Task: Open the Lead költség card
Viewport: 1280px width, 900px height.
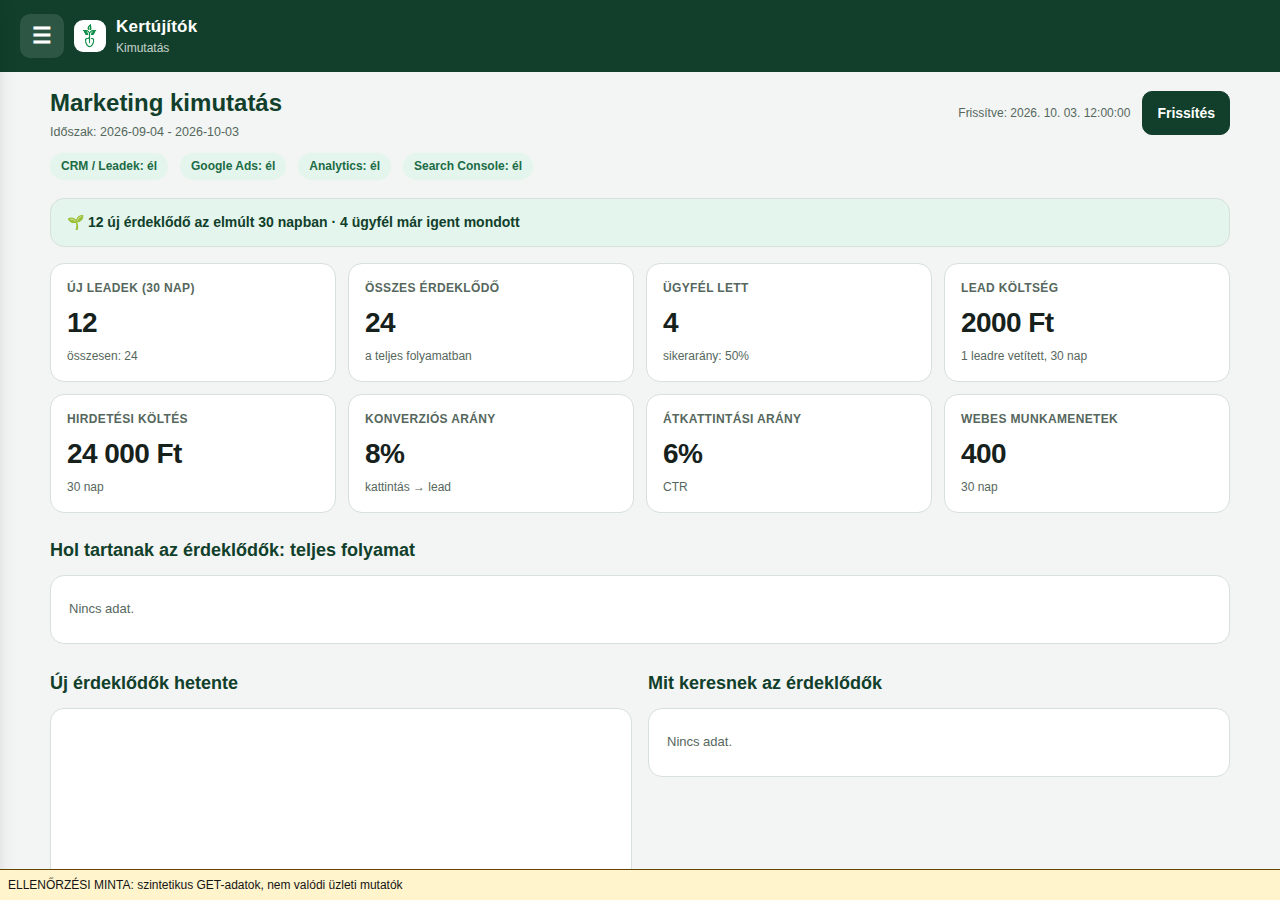Action: click(1087, 322)
